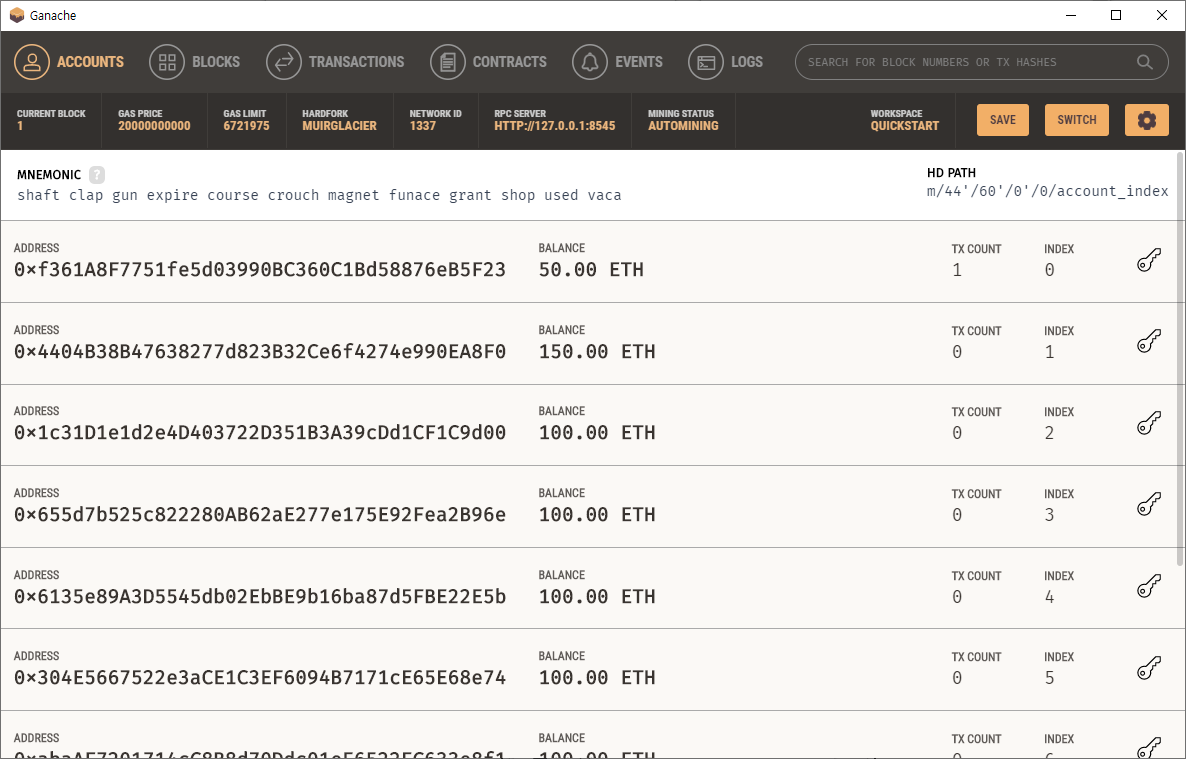Click the QUICKSTART workspace name

(x=905, y=126)
